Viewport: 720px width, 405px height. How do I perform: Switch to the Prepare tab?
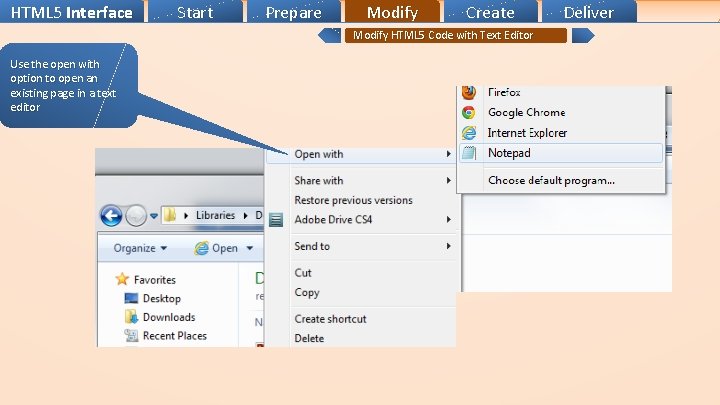(294, 11)
